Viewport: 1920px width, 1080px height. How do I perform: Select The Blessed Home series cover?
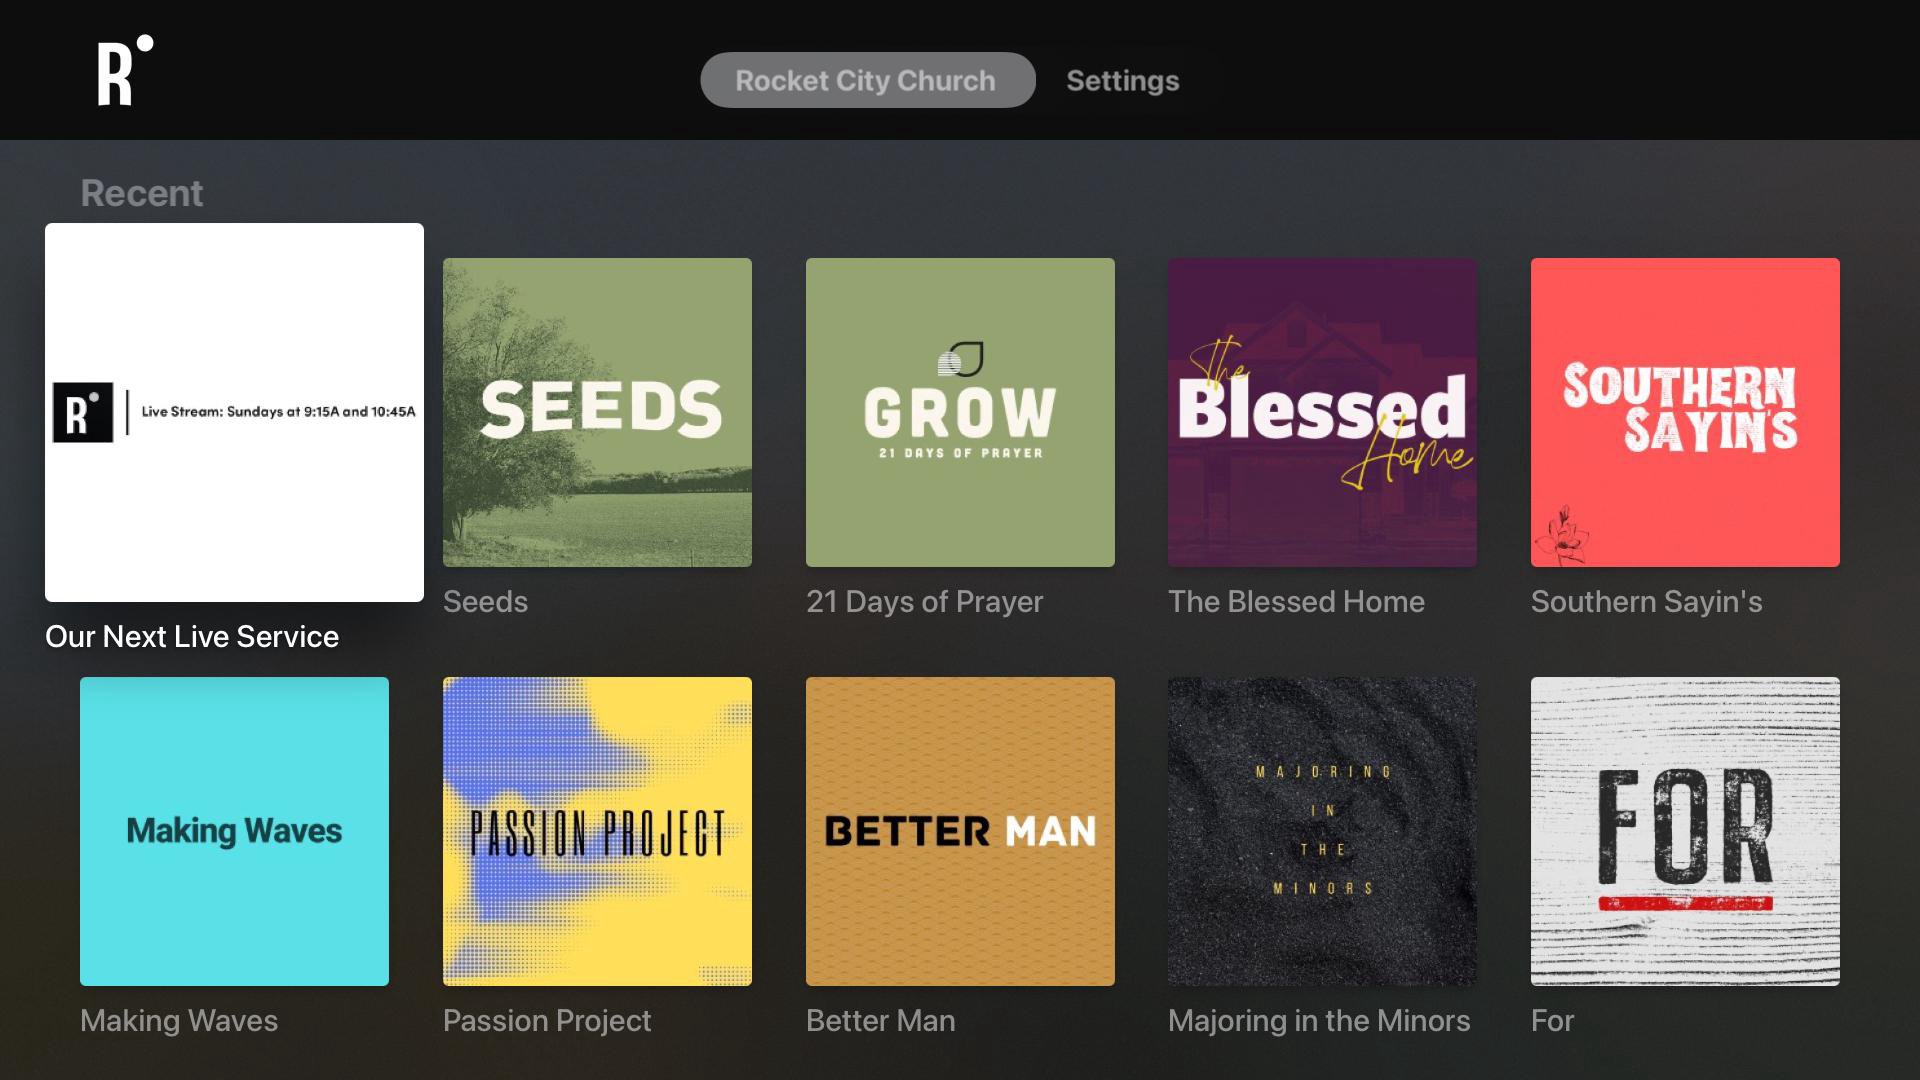1322,412
